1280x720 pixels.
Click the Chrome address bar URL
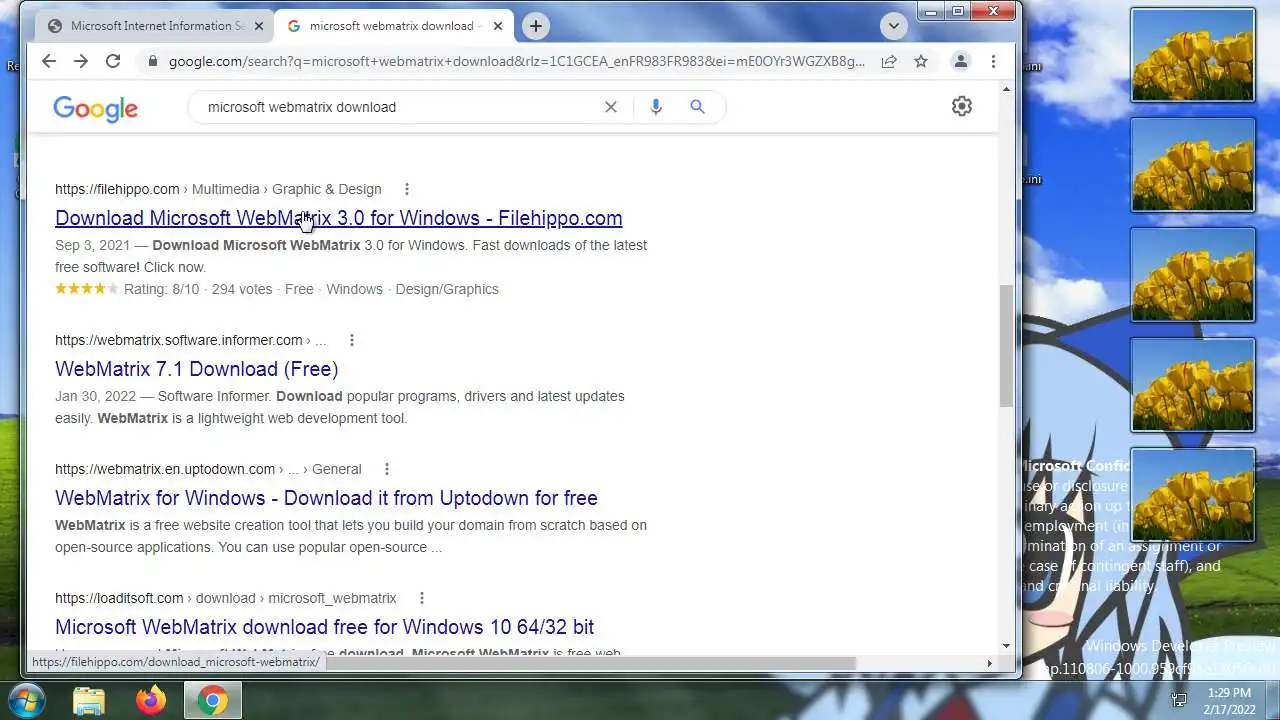click(517, 61)
